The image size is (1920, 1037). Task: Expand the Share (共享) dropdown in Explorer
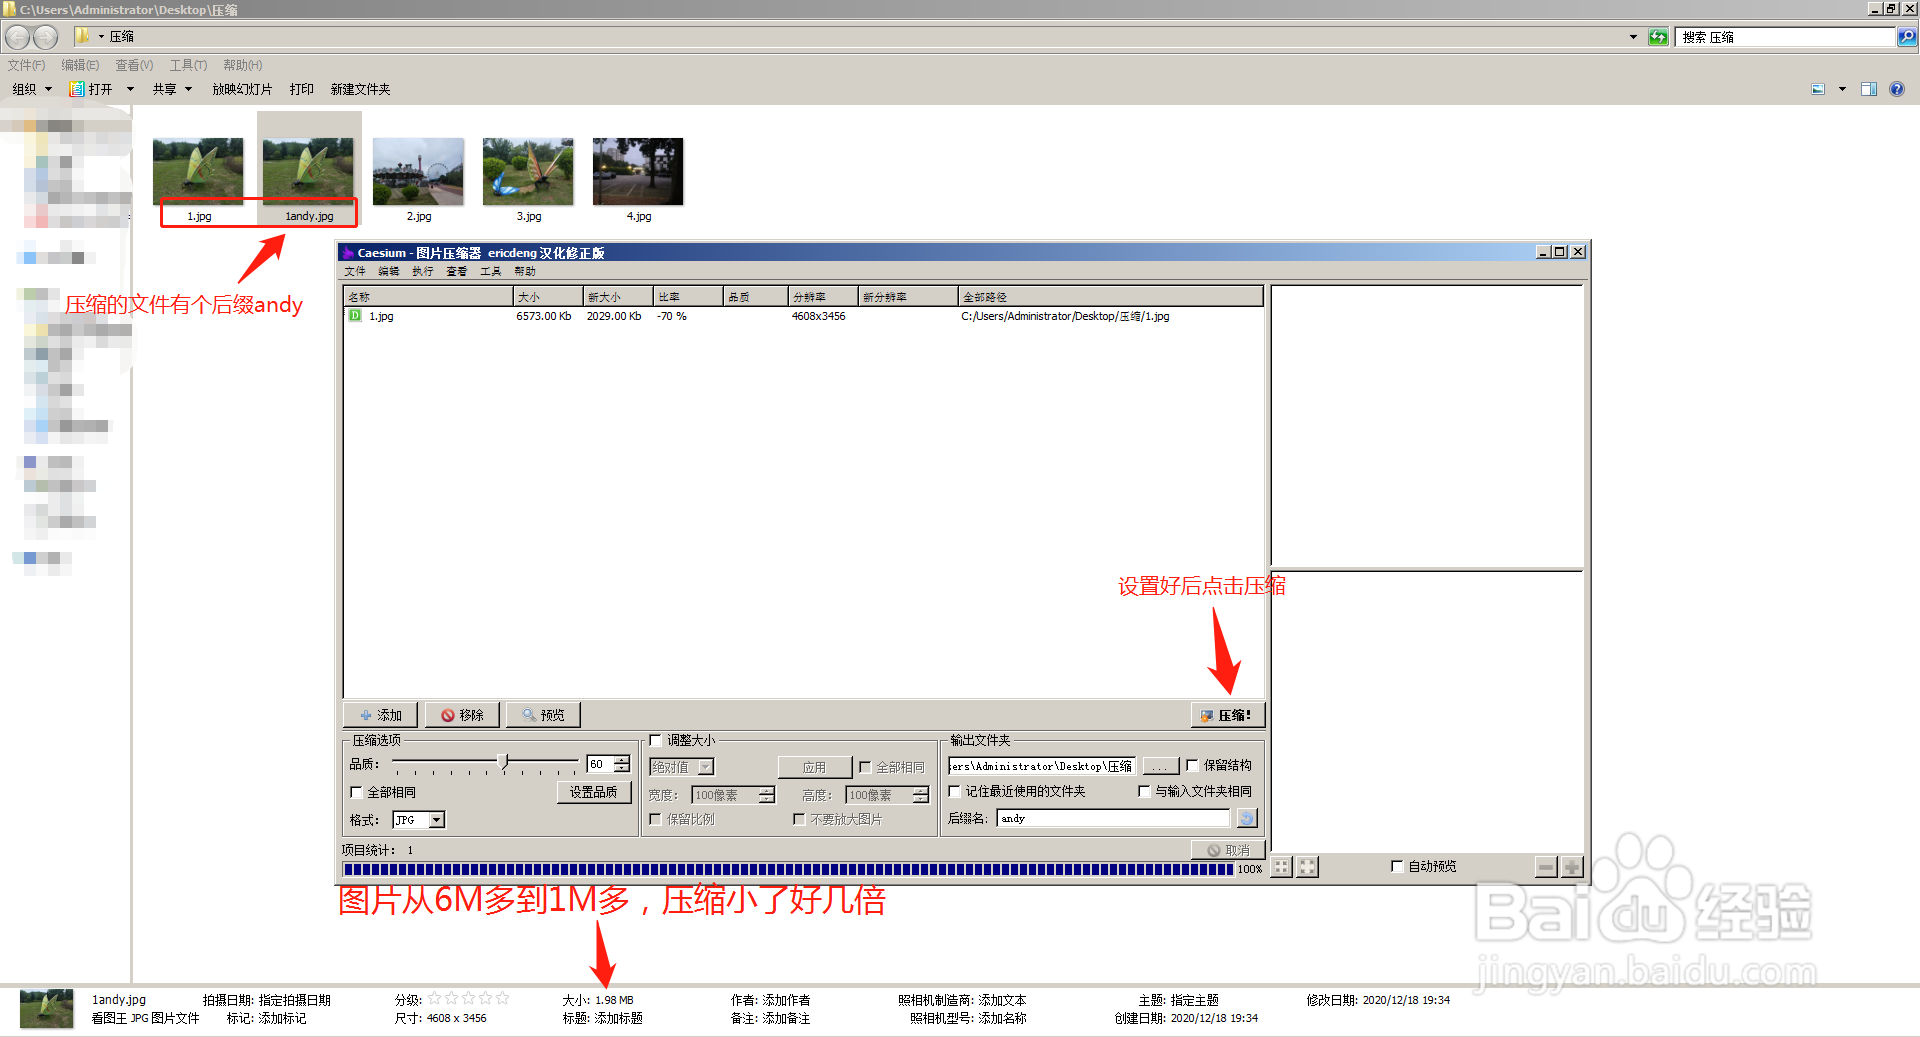click(x=172, y=89)
